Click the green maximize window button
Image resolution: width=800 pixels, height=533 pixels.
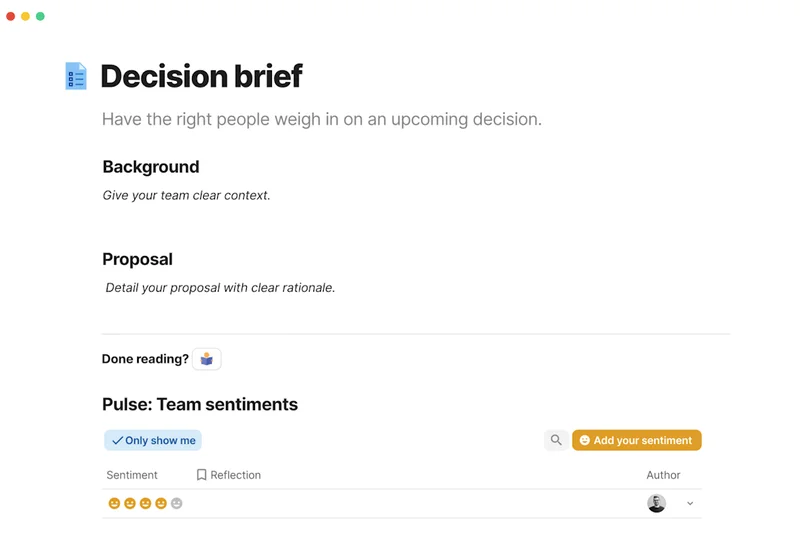tap(40, 17)
